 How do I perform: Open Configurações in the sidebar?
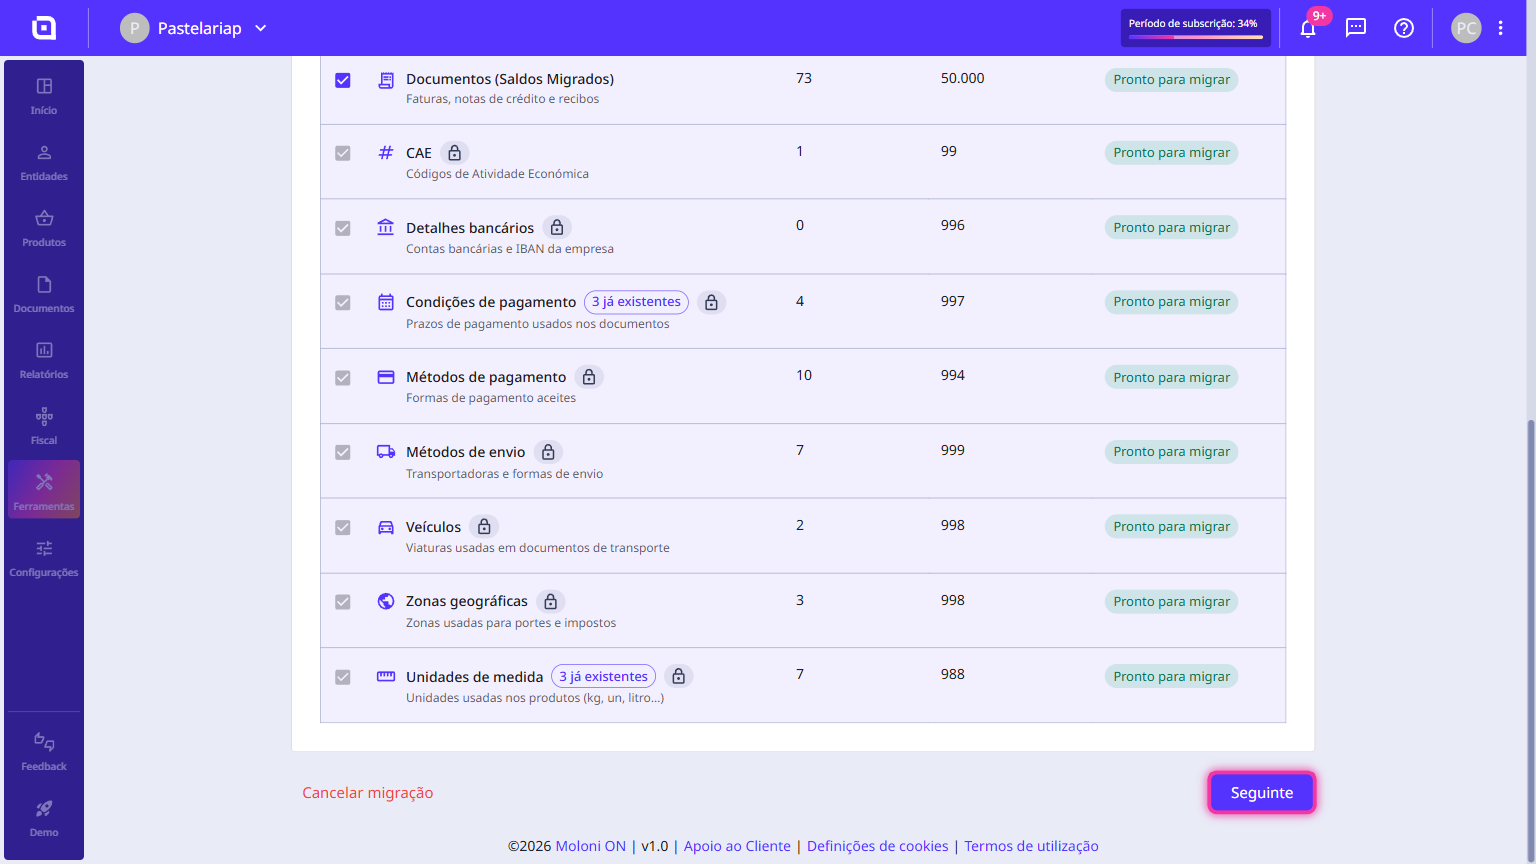click(44, 558)
